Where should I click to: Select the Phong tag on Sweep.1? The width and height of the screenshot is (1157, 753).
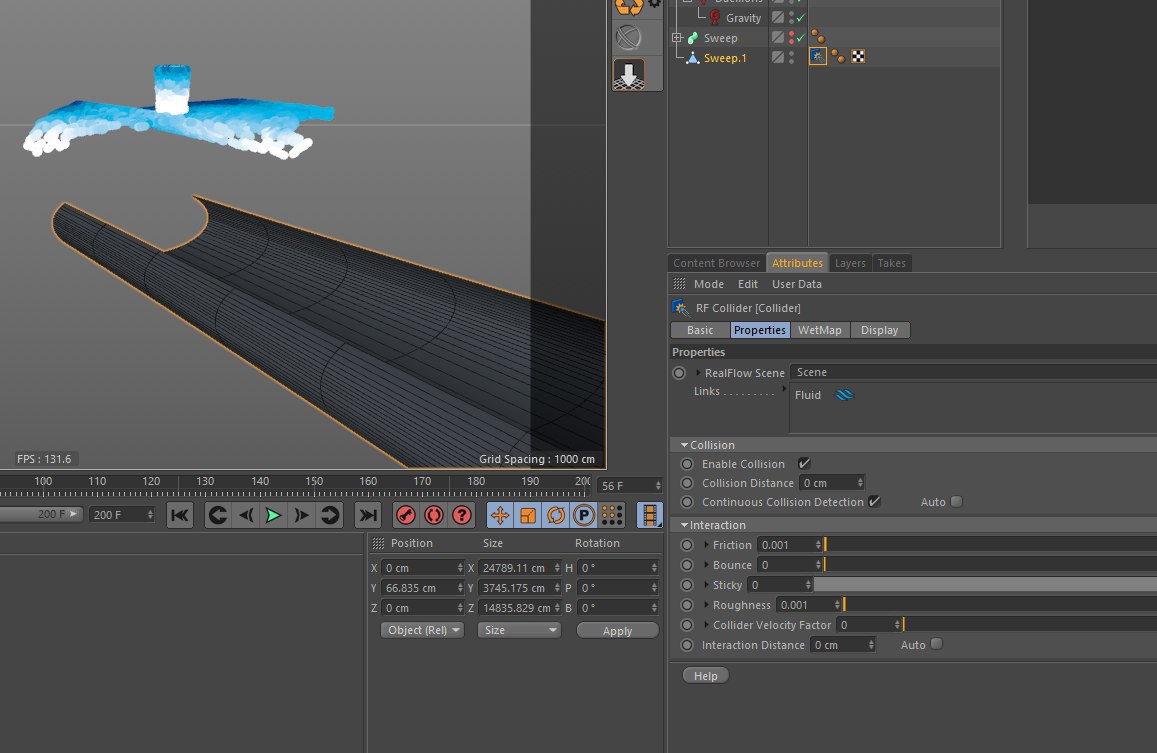coord(838,57)
